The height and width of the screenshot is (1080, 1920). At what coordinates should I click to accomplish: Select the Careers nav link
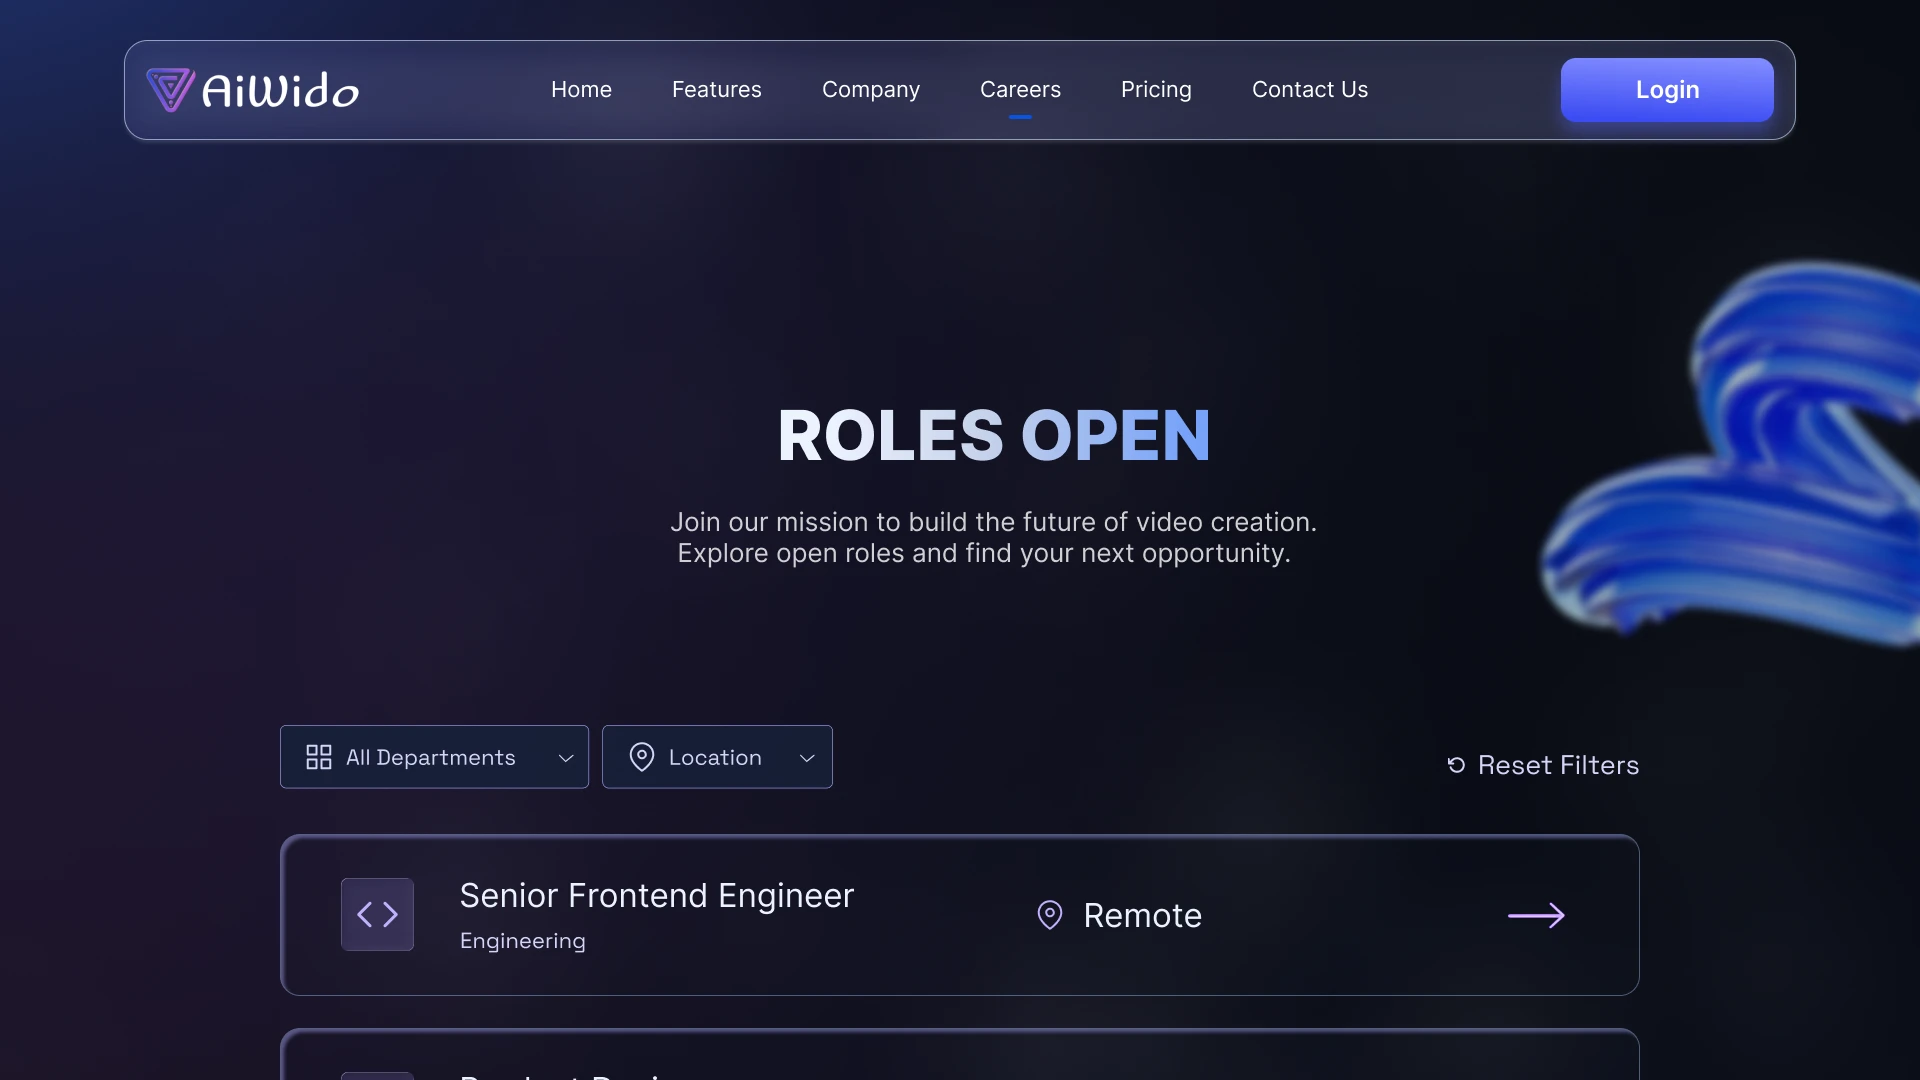[x=1020, y=90]
